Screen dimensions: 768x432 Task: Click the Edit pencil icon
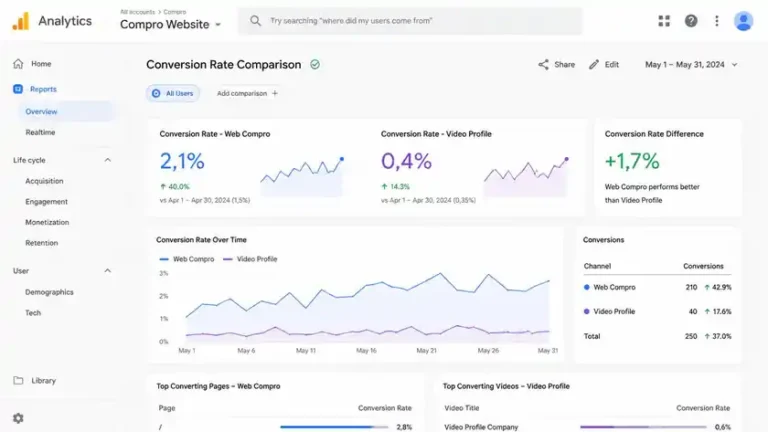point(594,65)
